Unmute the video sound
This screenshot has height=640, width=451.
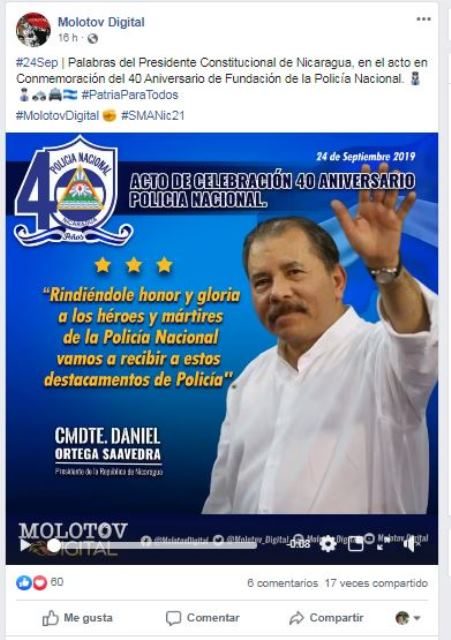pos(411,544)
